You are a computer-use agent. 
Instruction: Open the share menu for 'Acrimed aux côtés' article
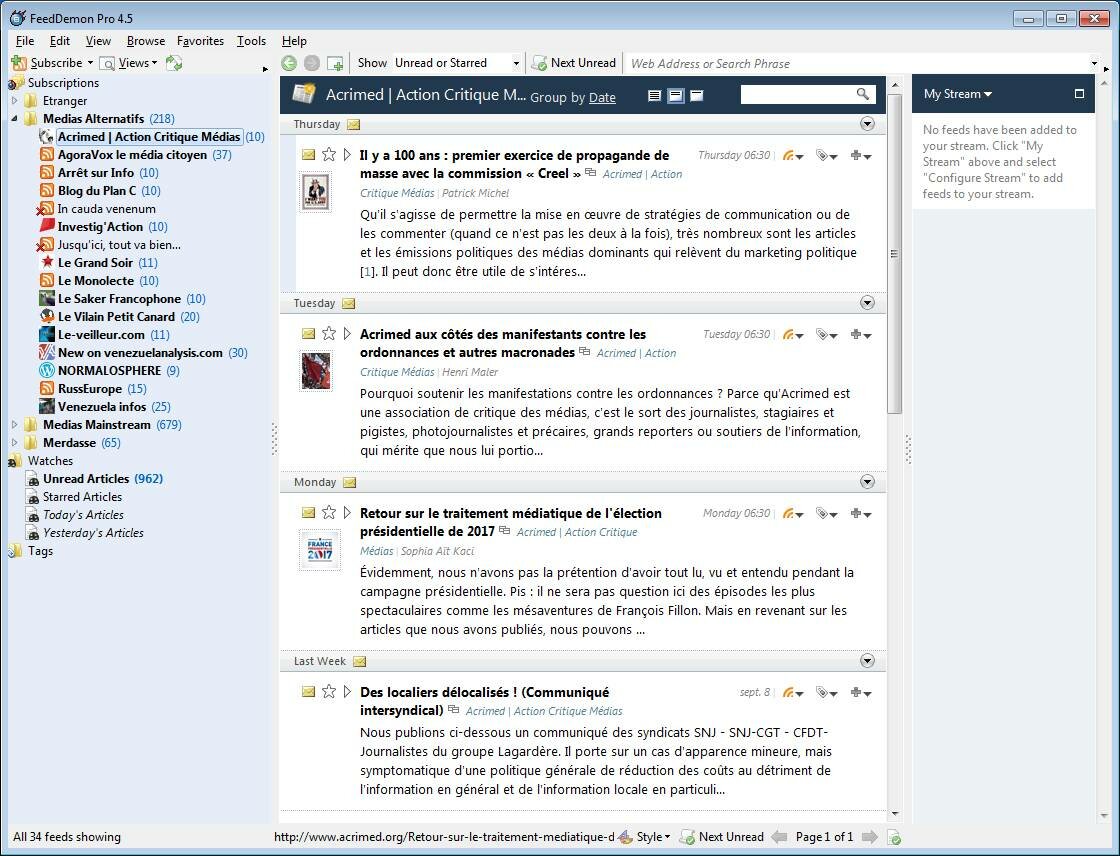[x=792, y=334]
